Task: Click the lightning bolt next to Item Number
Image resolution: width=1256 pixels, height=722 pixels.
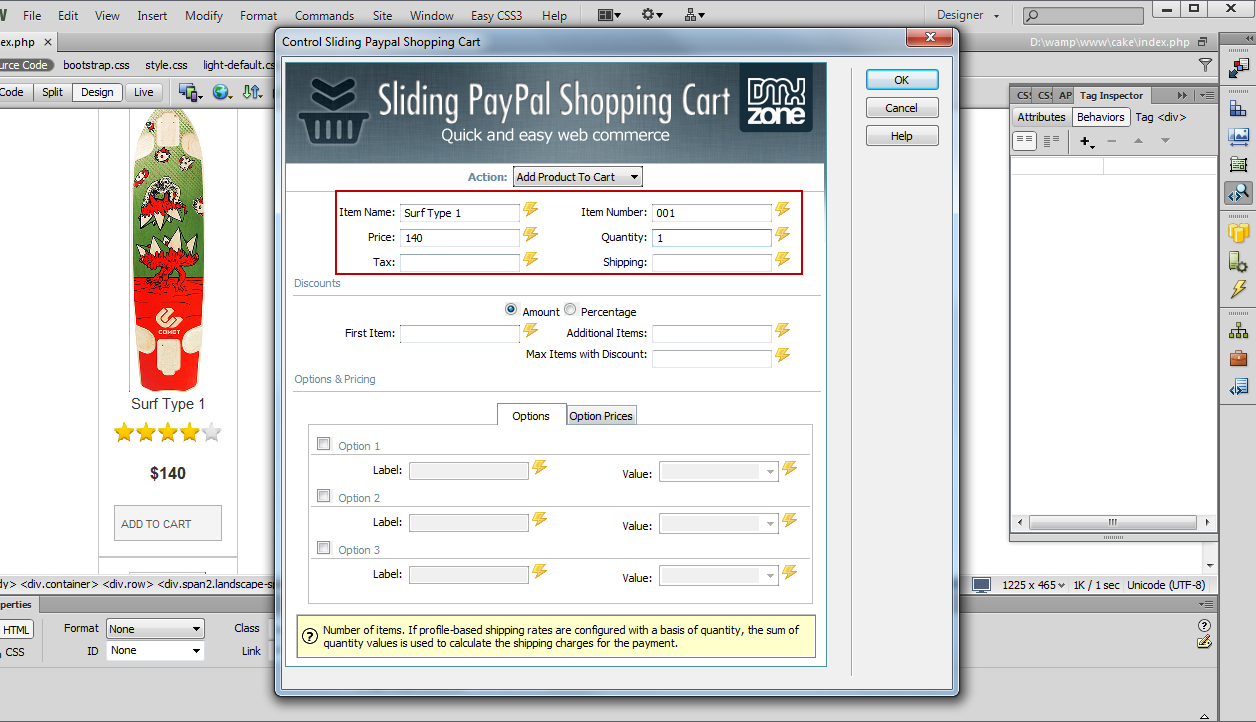Action: click(782, 210)
